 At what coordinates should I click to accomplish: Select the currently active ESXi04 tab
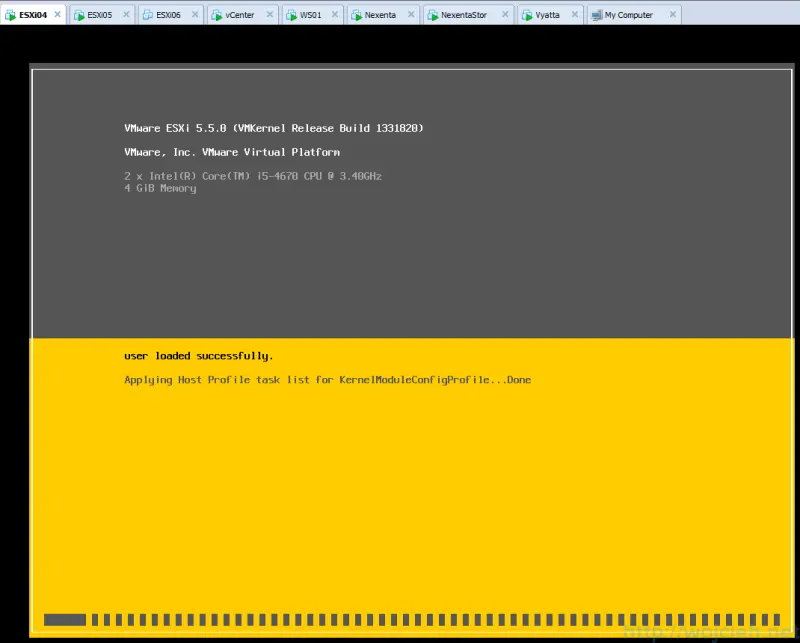click(x=33, y=14)
